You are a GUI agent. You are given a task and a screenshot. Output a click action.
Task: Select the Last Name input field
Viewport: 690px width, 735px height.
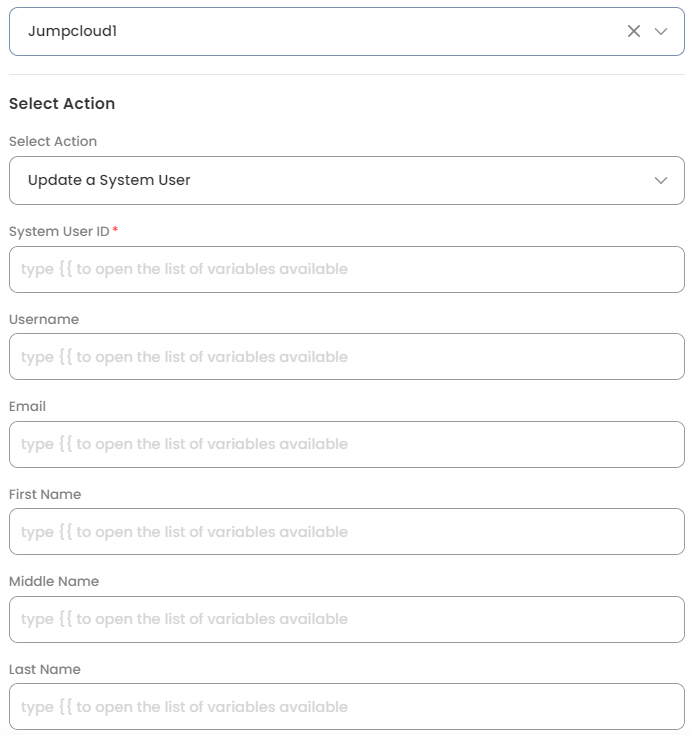(x=346, y=707)
